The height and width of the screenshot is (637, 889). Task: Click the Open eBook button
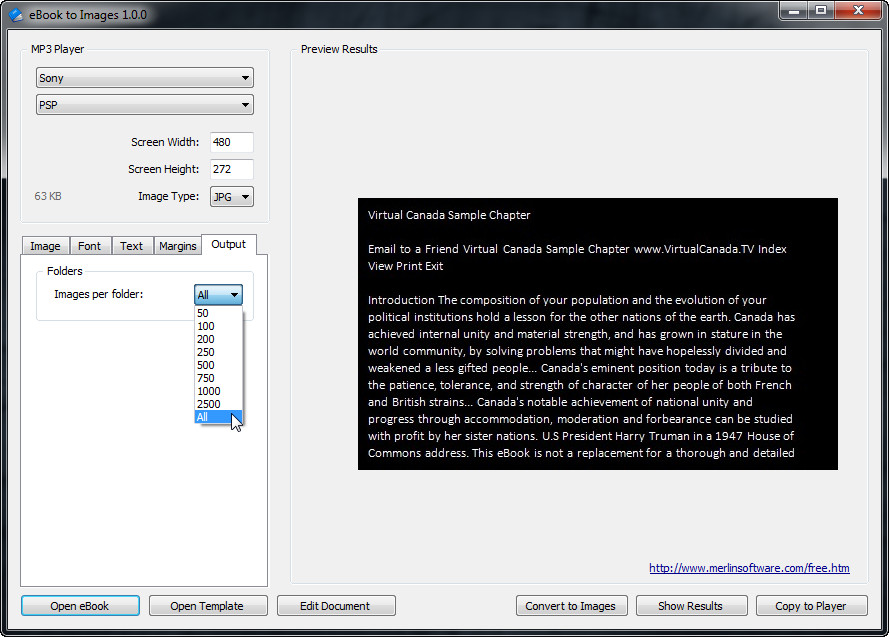click(80, 606)
